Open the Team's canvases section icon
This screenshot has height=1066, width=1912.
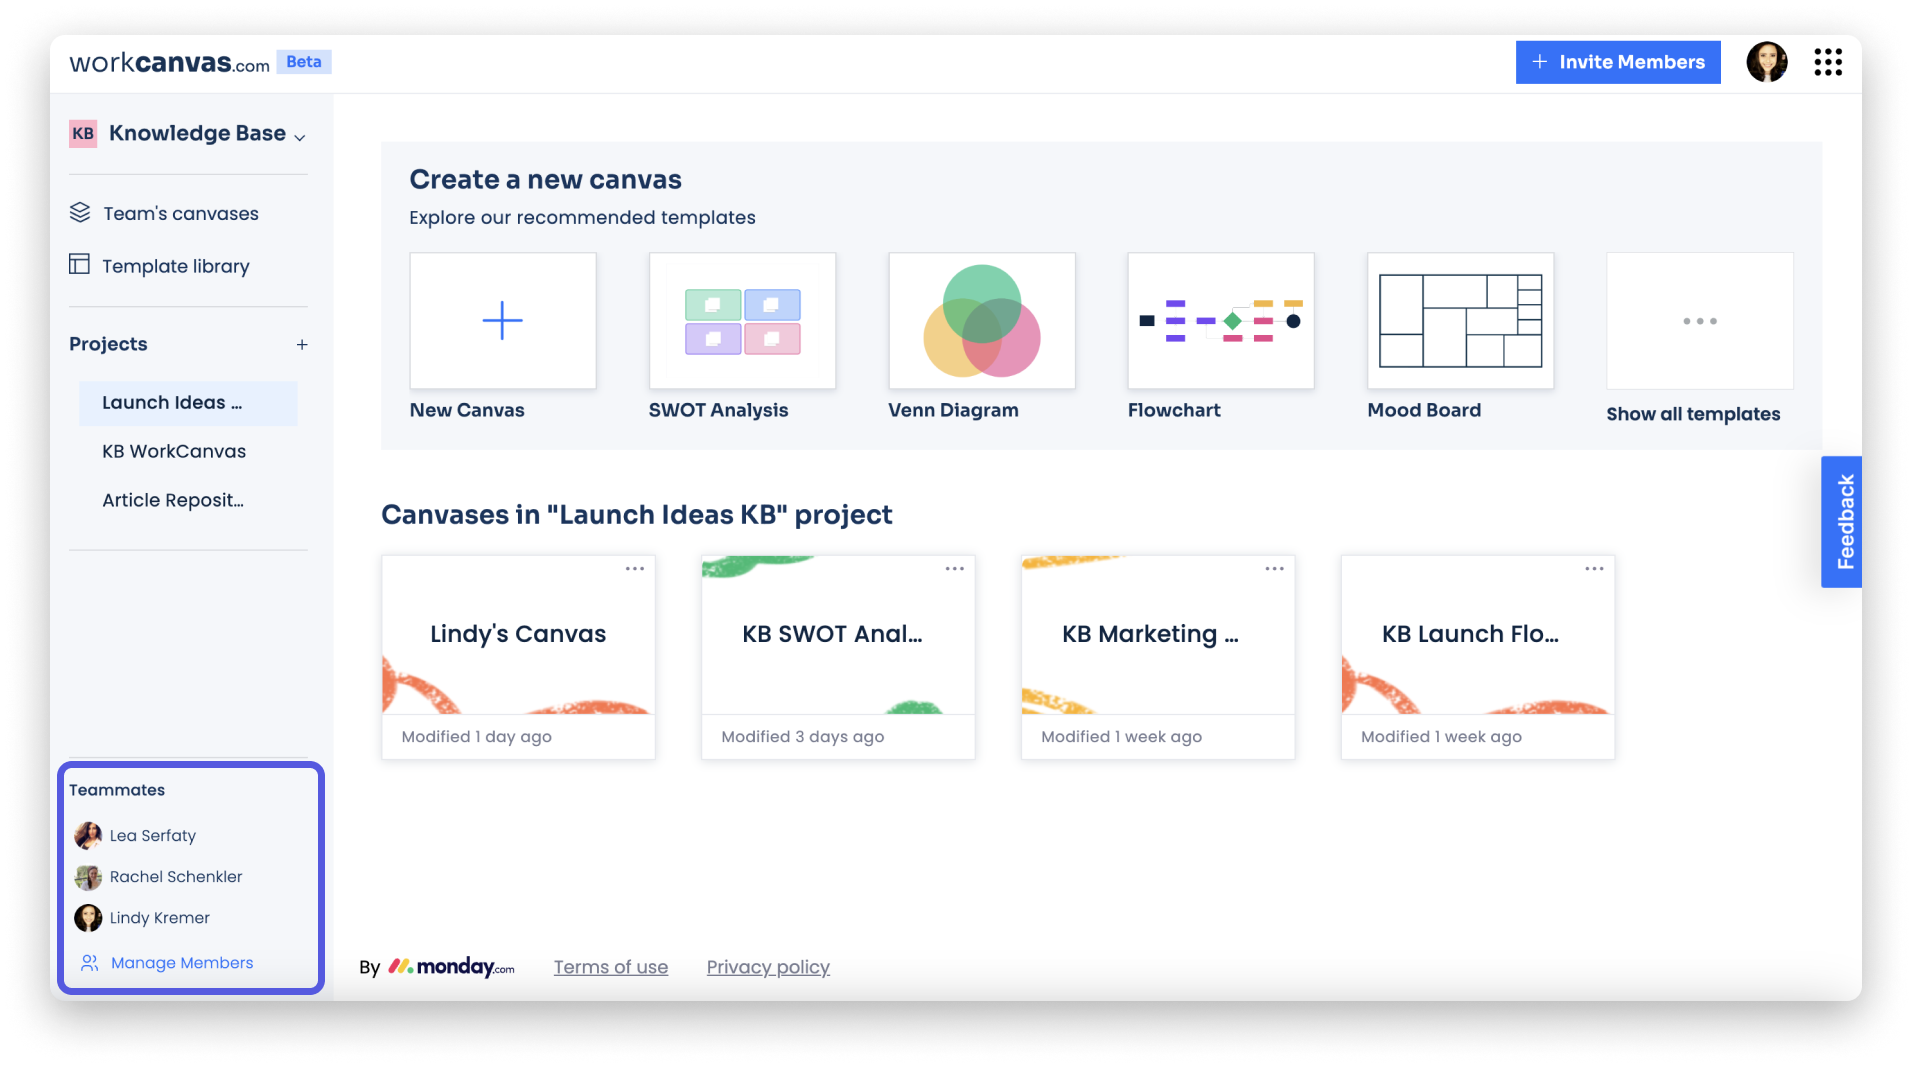click(82, 212)
